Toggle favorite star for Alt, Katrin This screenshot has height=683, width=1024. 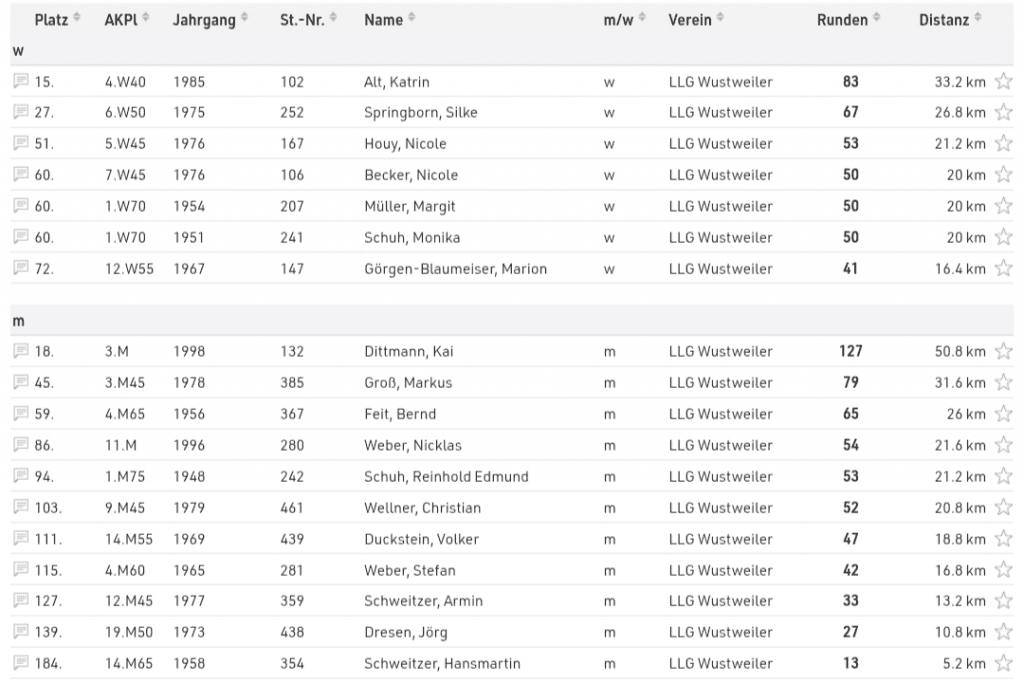pos(1003,82)
